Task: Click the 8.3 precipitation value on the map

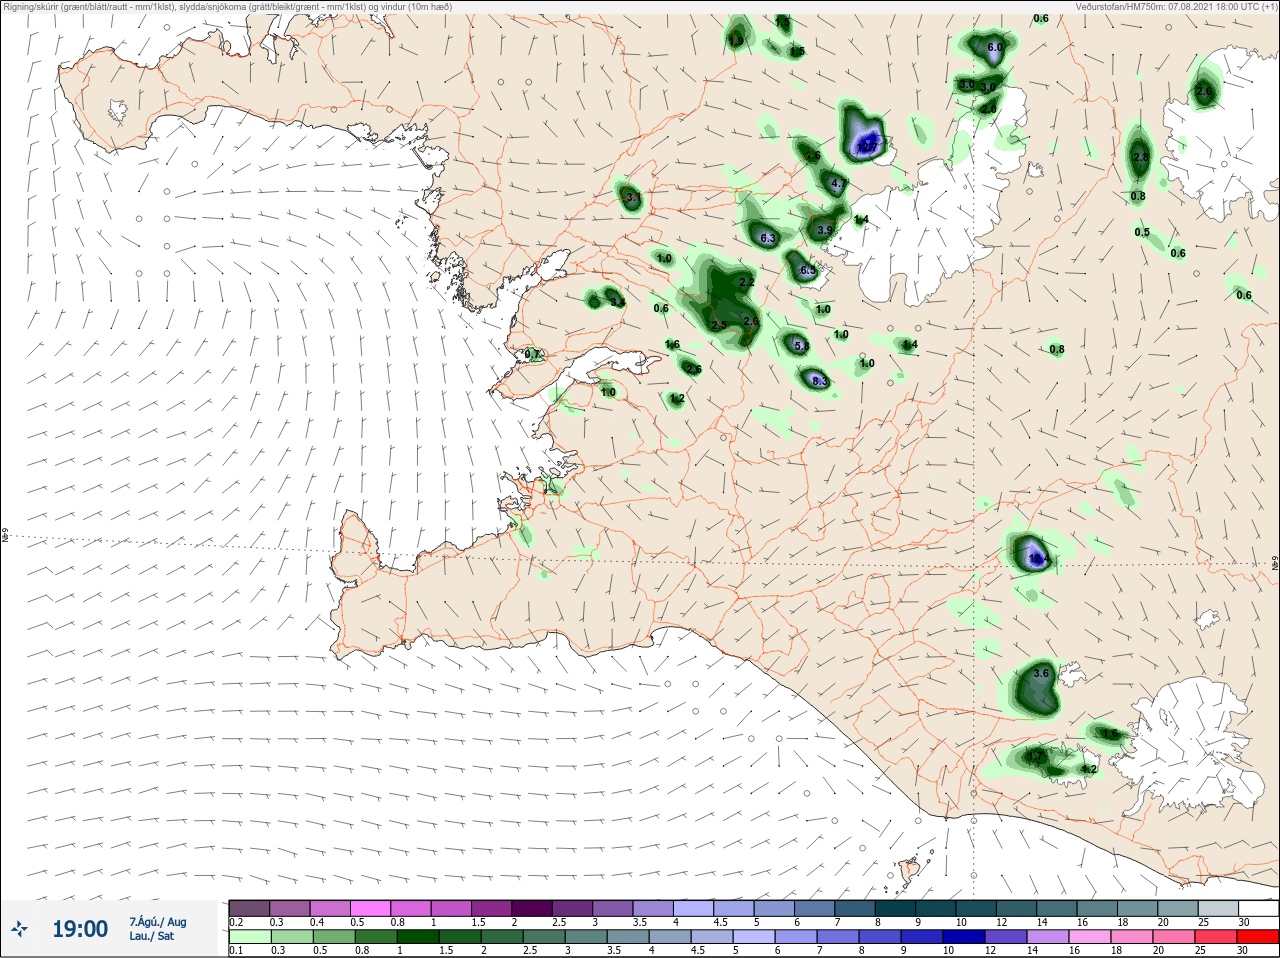Action: (820, 381)
